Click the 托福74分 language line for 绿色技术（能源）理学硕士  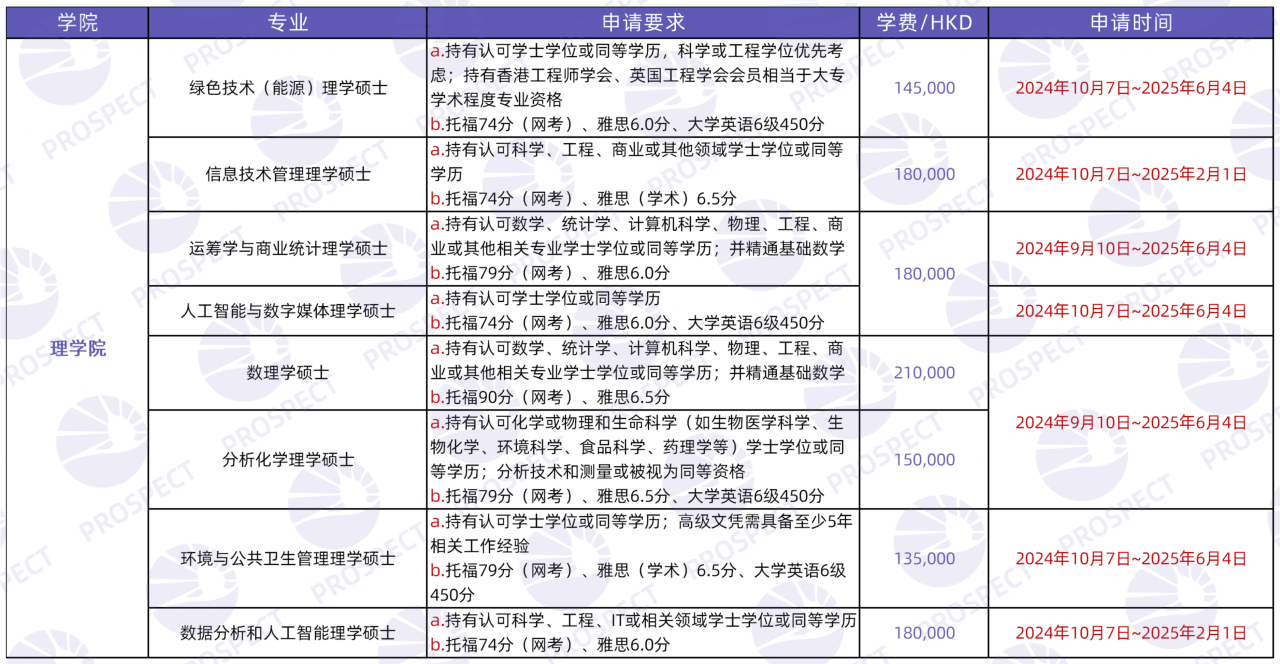click(x=627, y=125)
